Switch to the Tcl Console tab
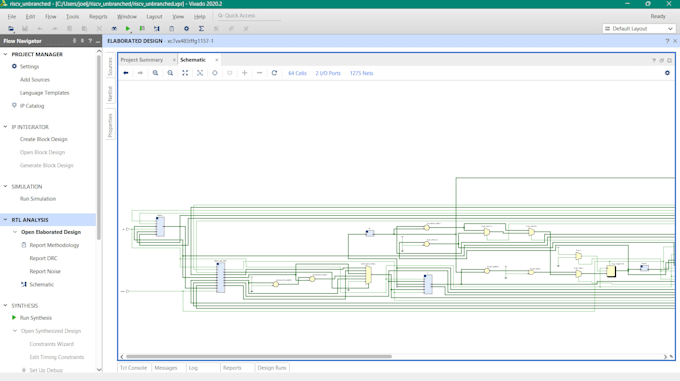The width and height of the screenshot is (680, 381). click(x=134, y=368)
